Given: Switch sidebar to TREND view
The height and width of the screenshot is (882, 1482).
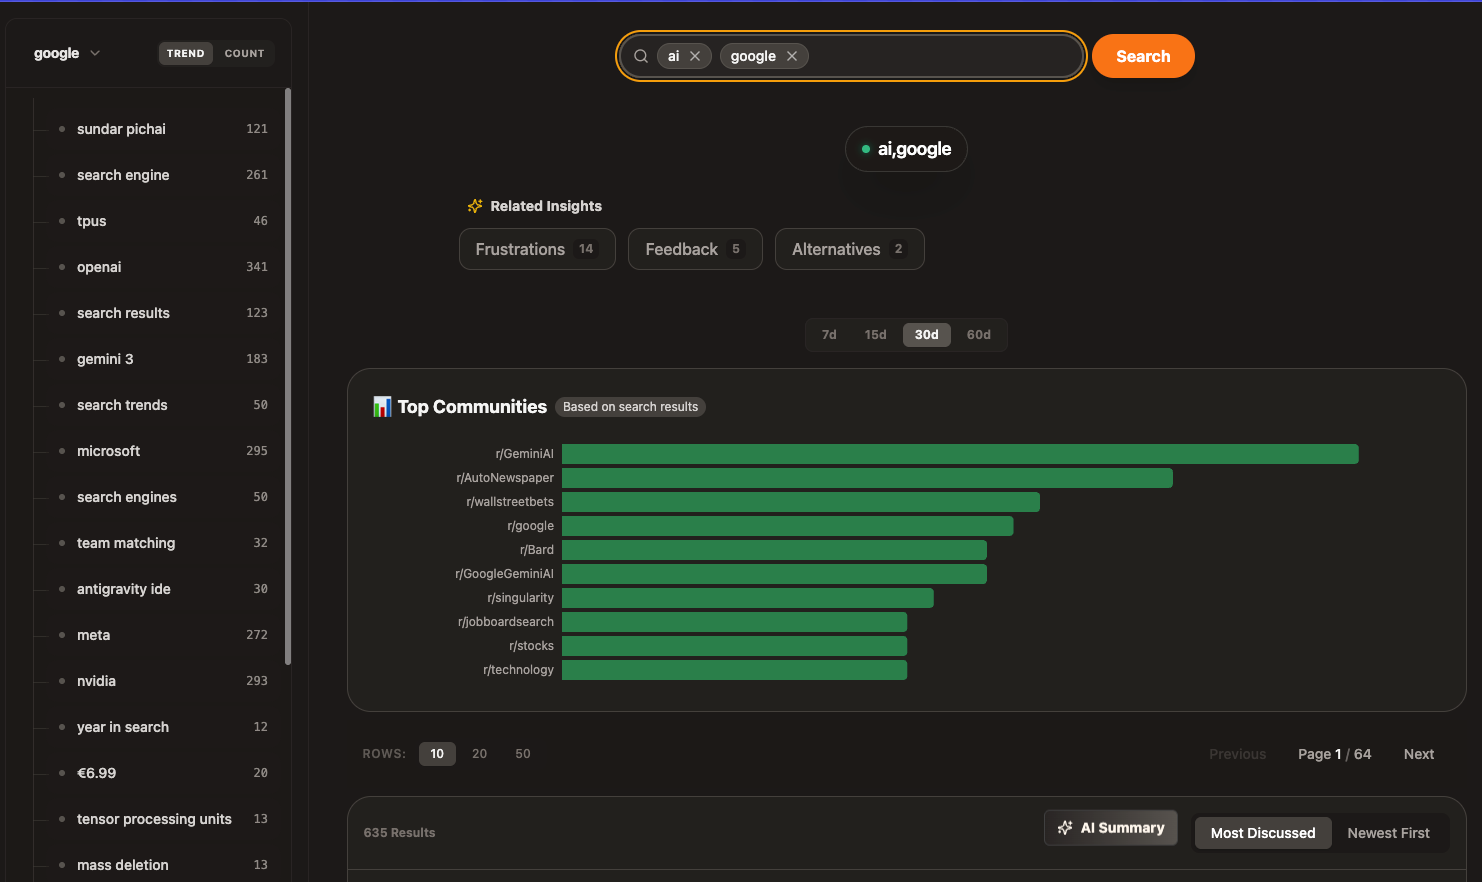Looking at the screenshot, I should [186, 53].
